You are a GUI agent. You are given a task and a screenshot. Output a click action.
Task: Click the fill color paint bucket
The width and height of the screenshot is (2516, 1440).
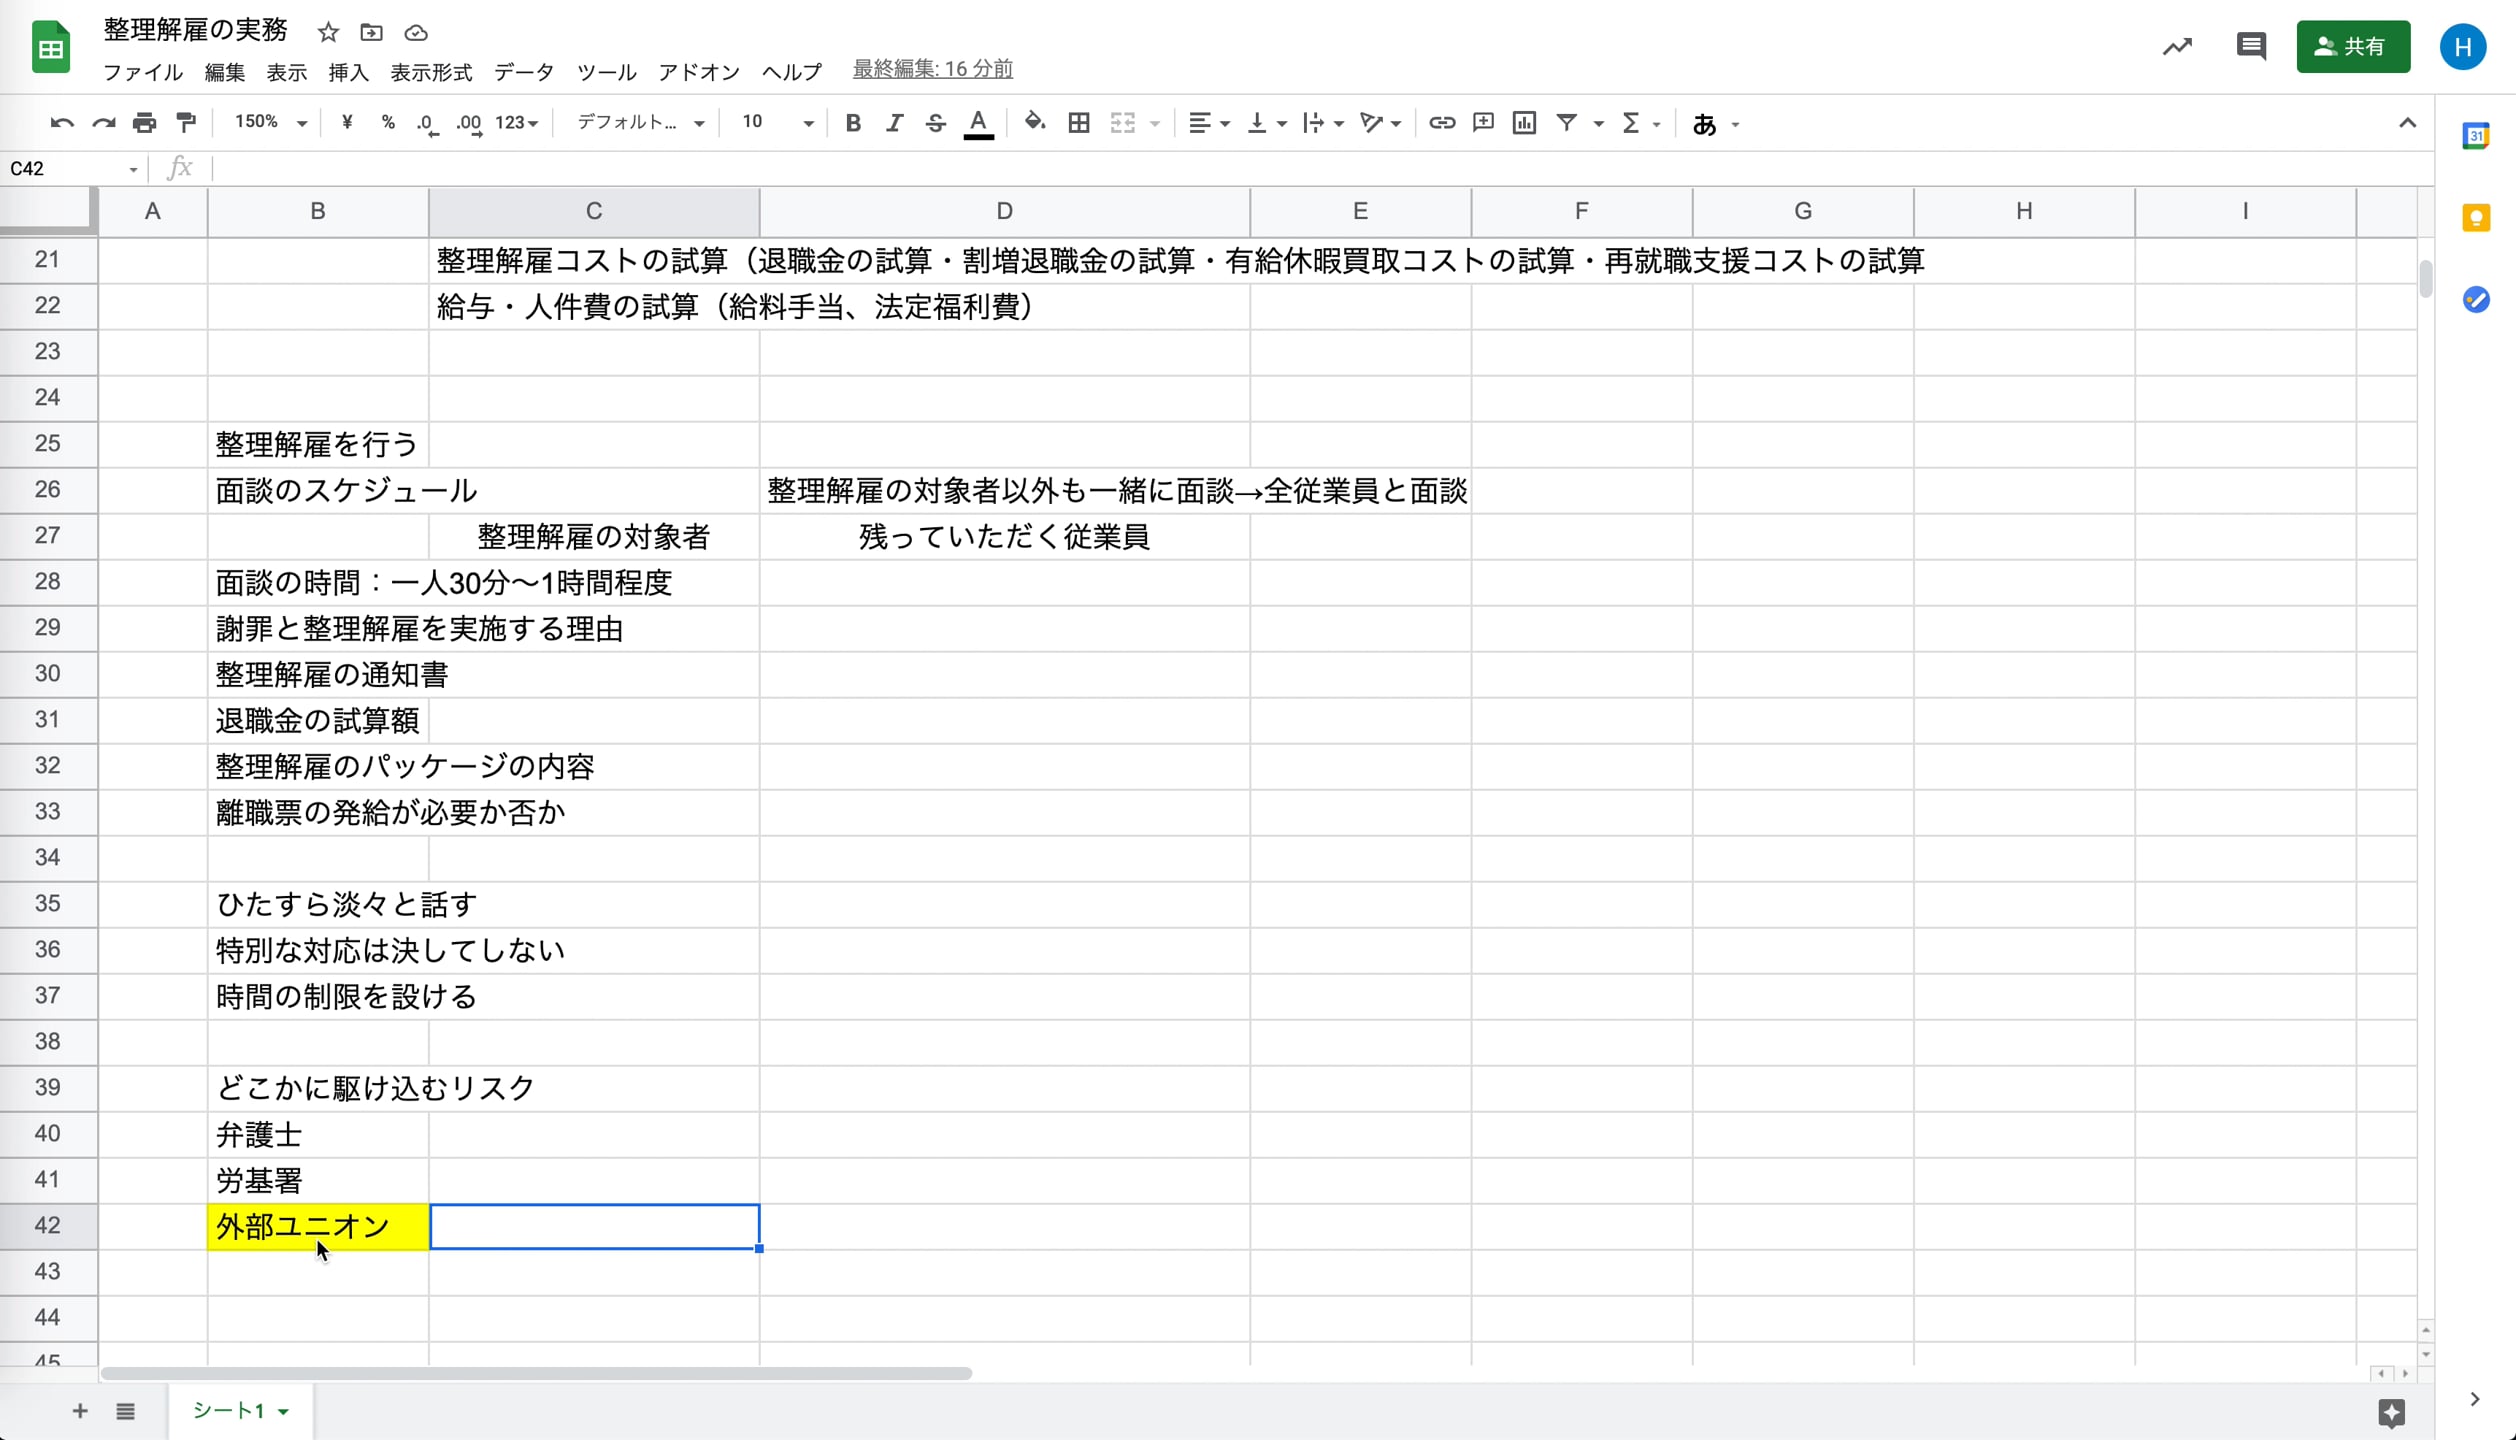coord(1034,123)
